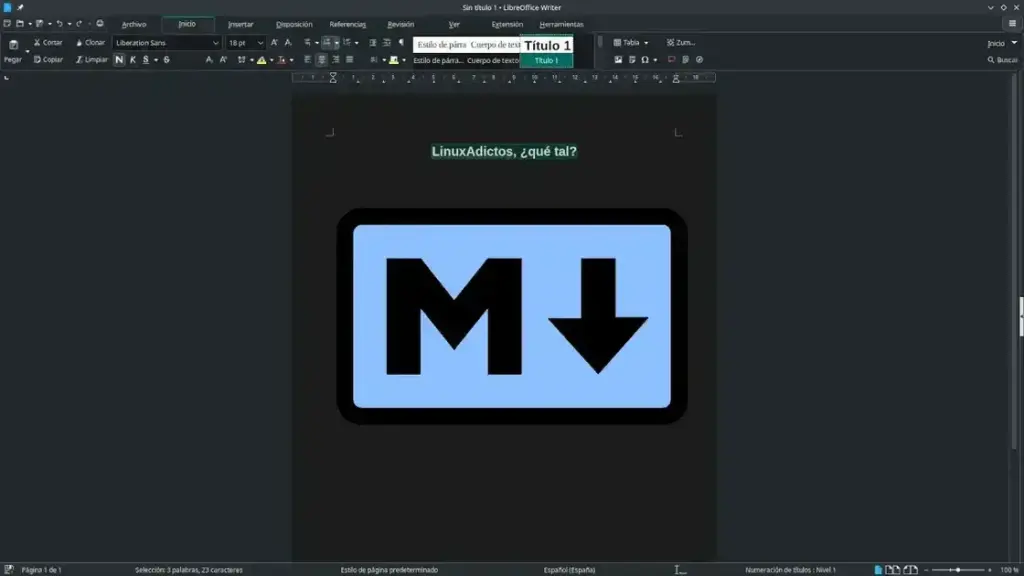Click the zoom slider in status bar
Screen dimensions: 1024x576
(958, 570)
